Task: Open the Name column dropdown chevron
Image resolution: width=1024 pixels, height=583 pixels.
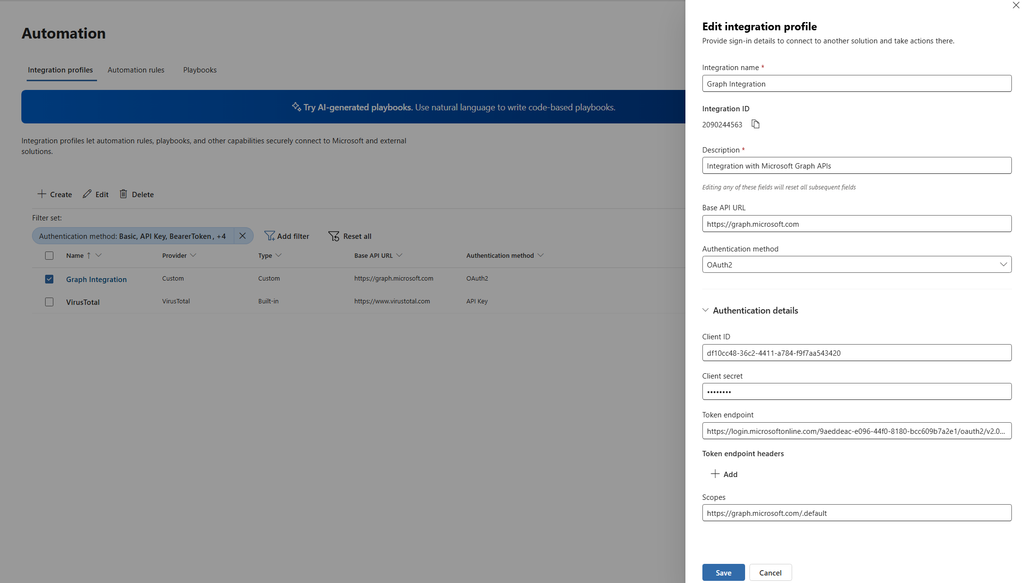Action: (x=99, y=255)
